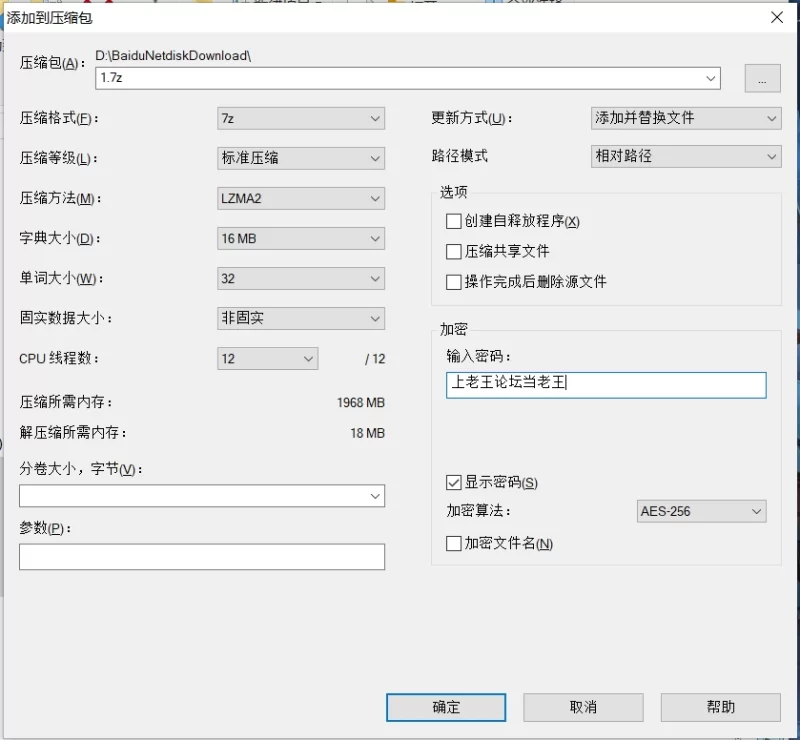Open the 压缩方法 LZMA2 dropdown
The image size is (800, 740).
(x=301, y=199)
